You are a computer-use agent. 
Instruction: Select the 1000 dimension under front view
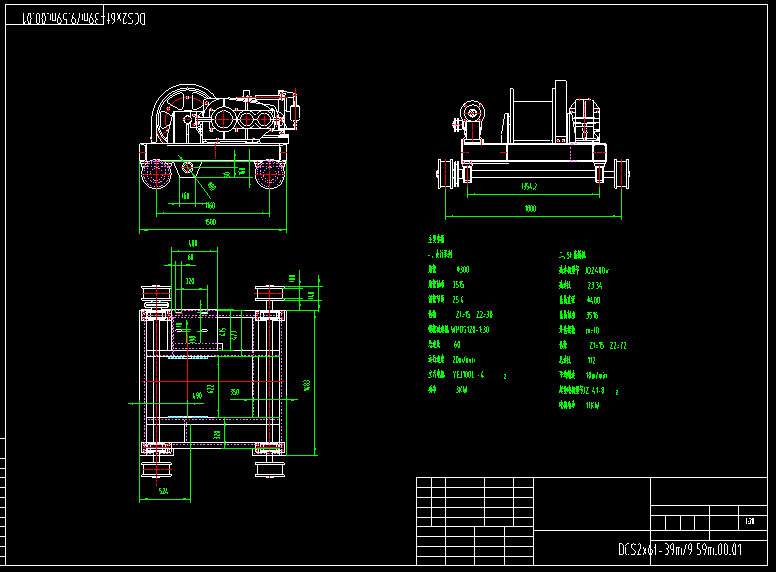529,209
